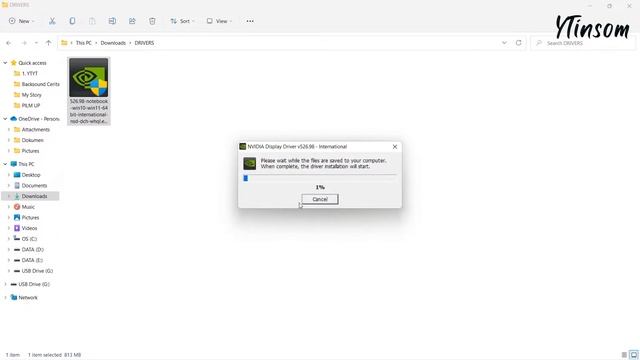Click the NVIDIA logo in dialog
The image size is (640, 360).
click(x=249, y=163)
